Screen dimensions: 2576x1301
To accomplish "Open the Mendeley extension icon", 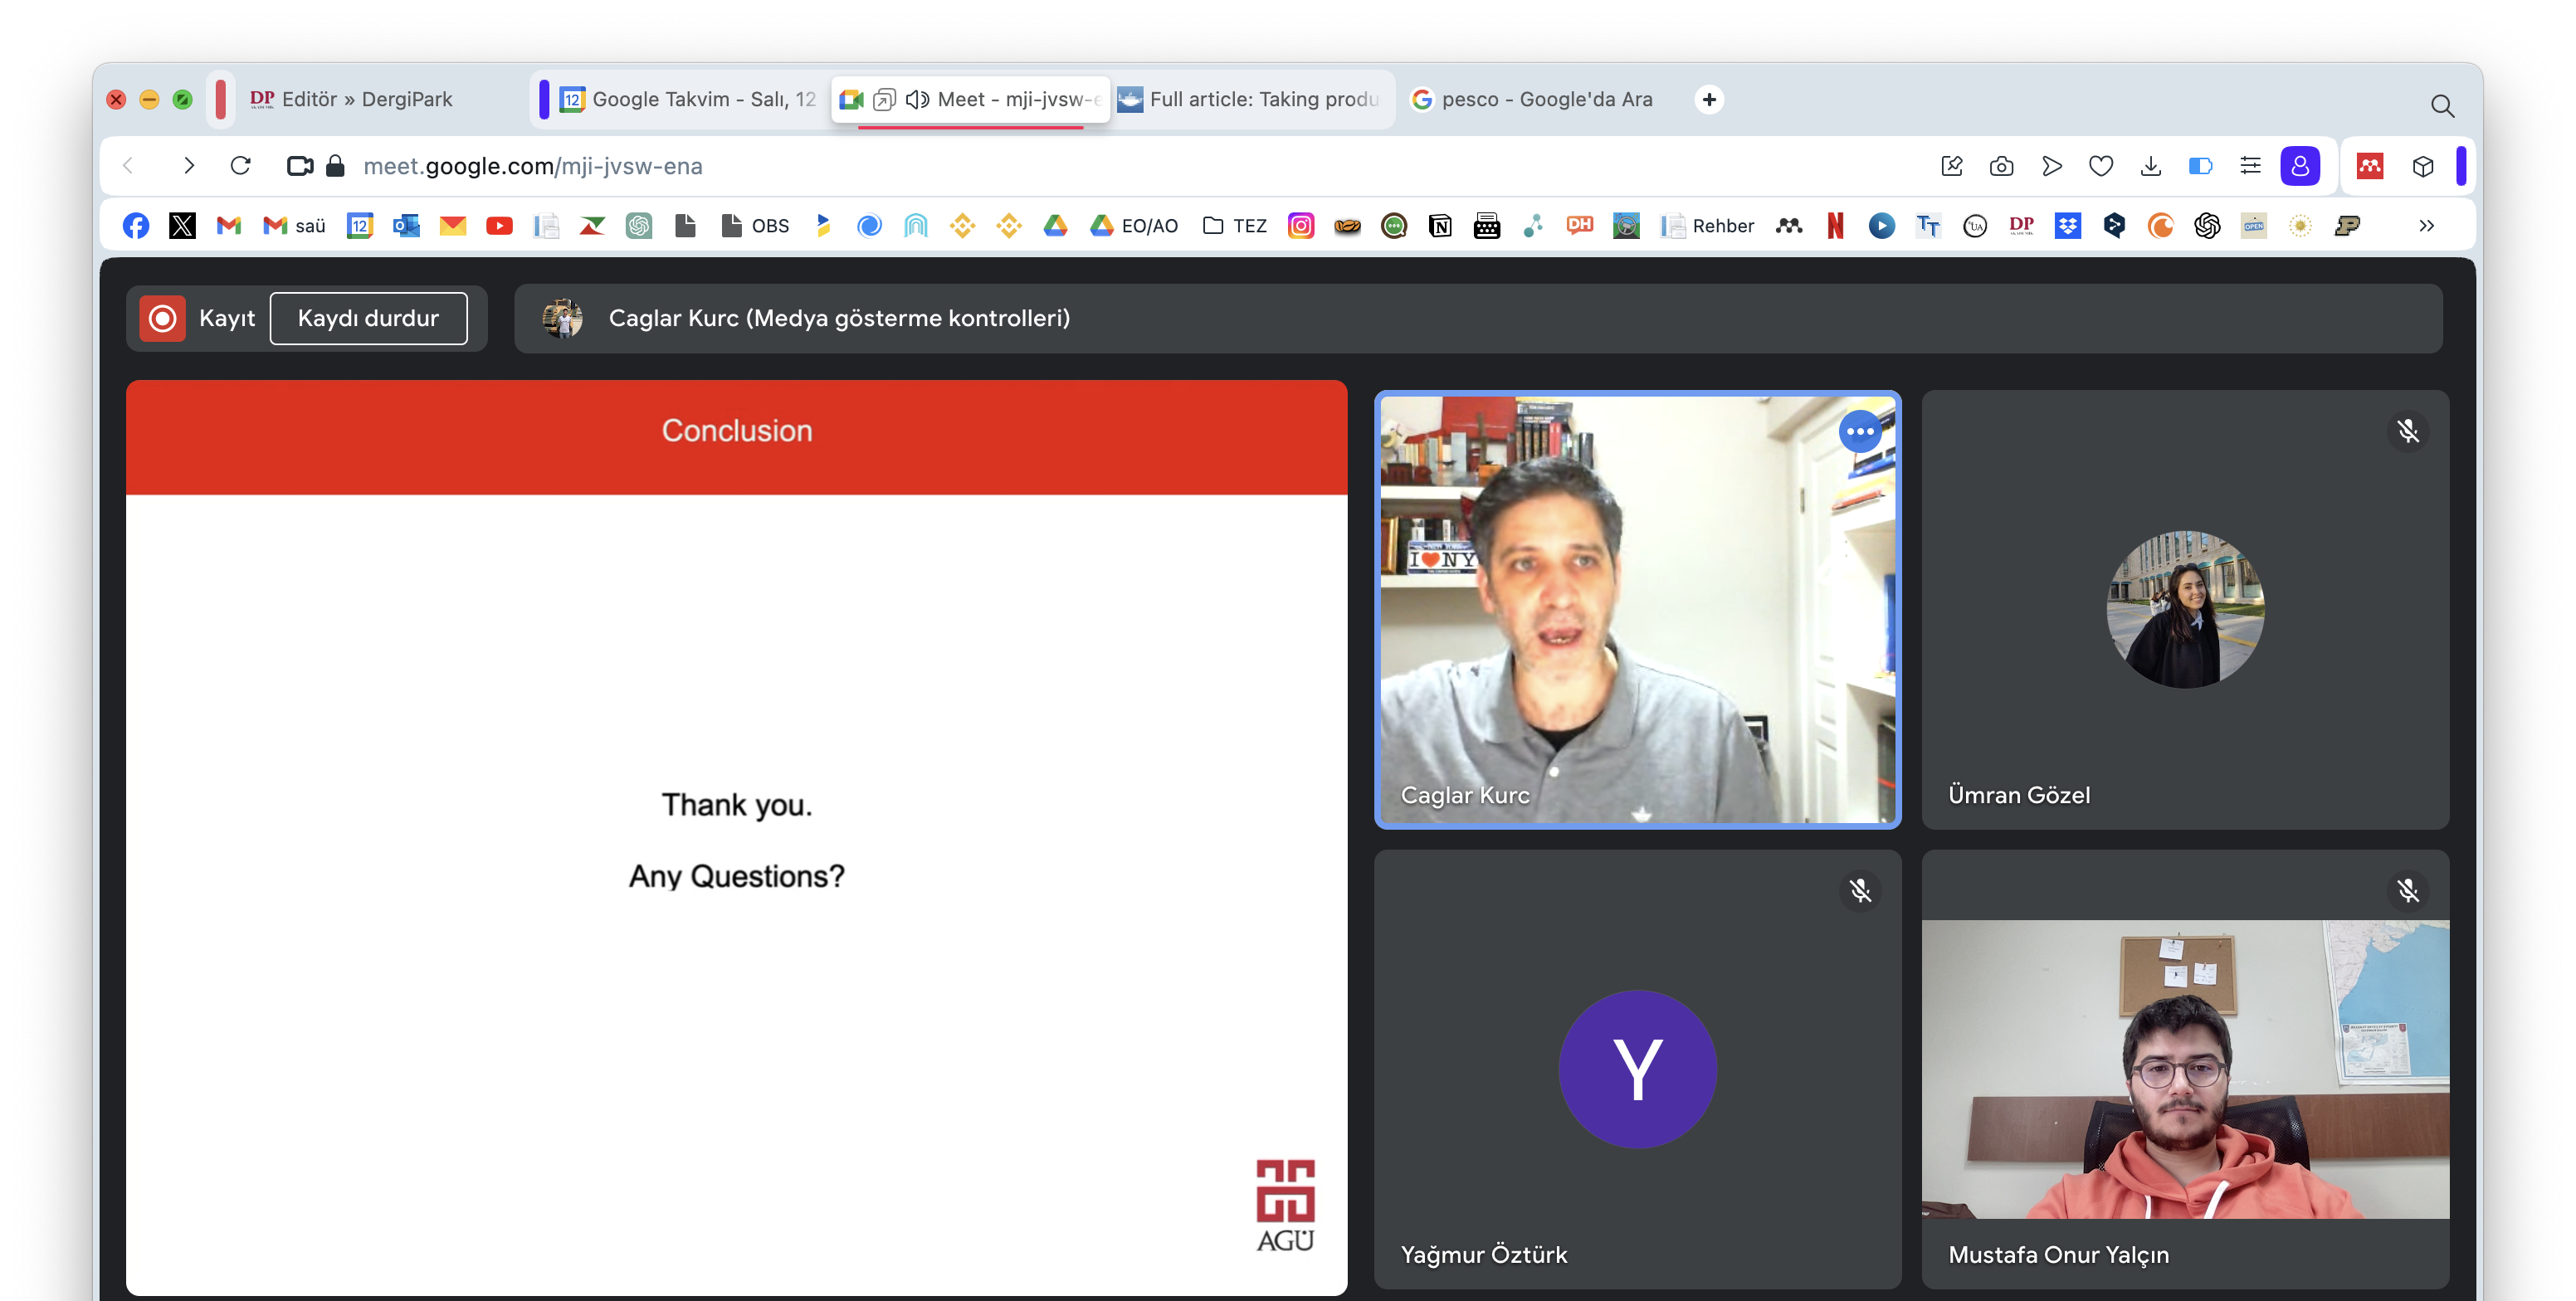I will (x=2369, y=166).
